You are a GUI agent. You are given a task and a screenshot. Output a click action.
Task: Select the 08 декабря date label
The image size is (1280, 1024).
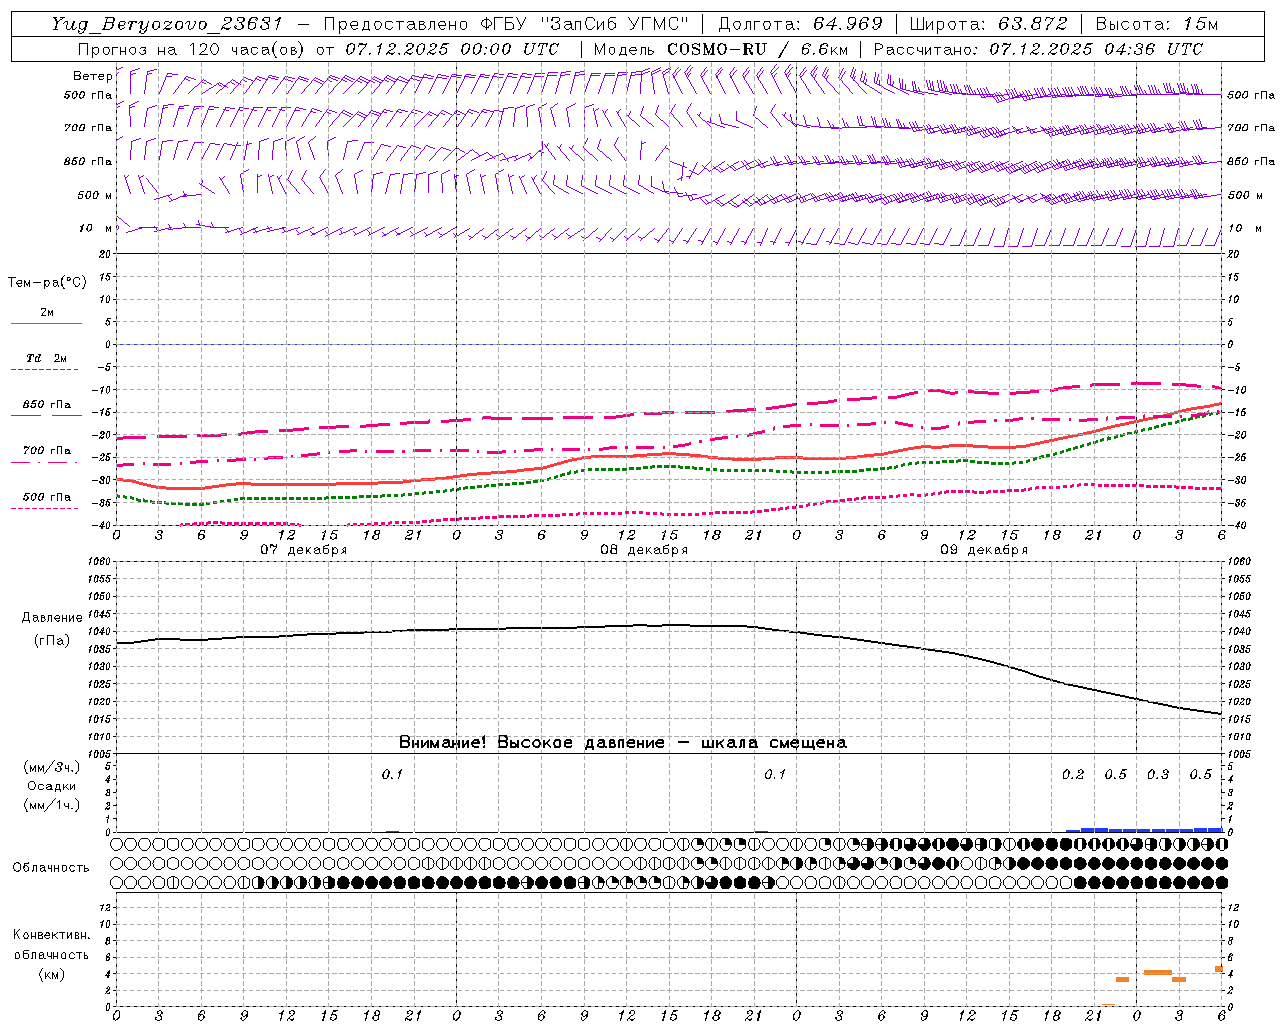coord(644,550)
